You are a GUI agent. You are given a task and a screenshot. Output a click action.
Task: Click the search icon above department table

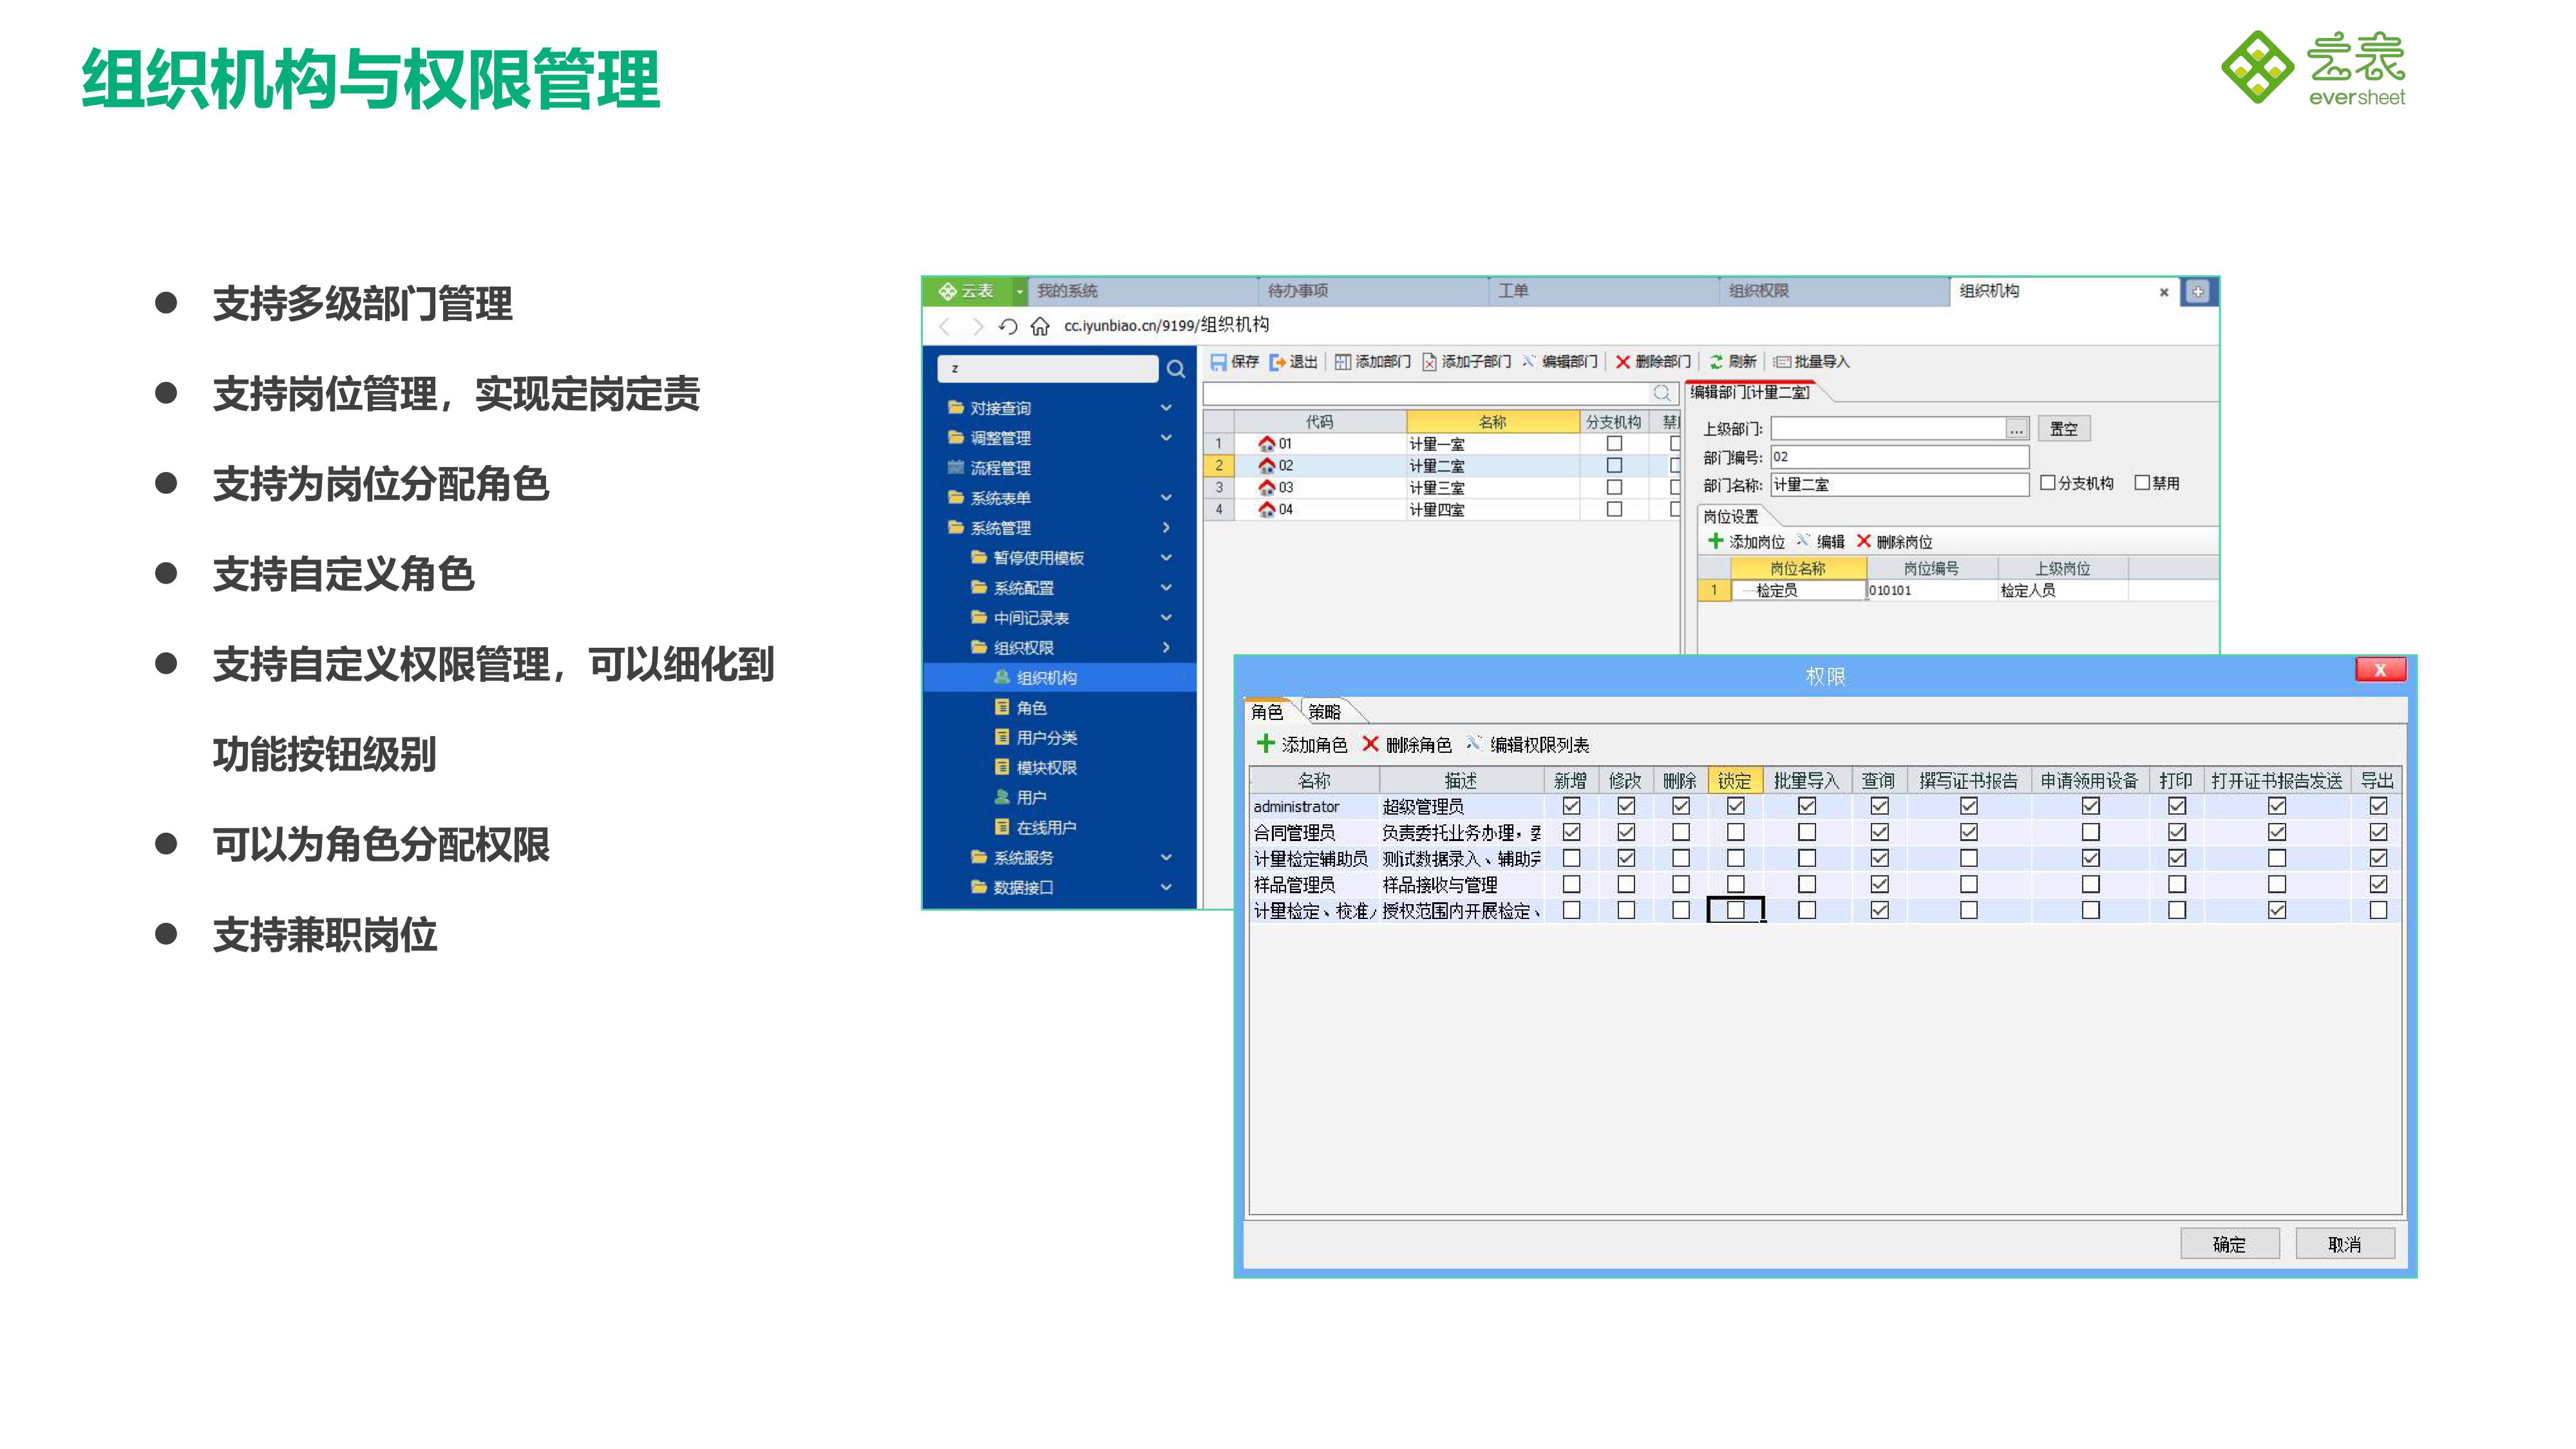[x=1662, y=393]
